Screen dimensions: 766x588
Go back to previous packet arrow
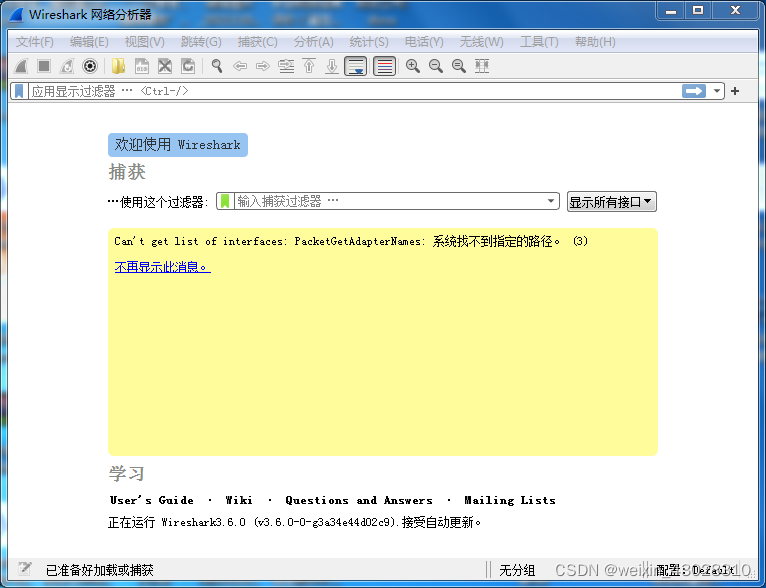pyautogui.click(x=240, y=66)
